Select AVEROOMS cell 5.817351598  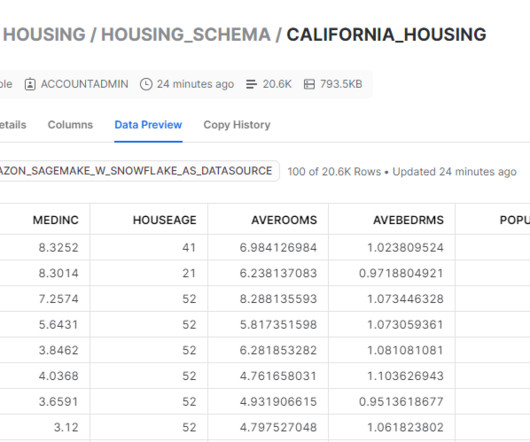tap(268, 324)
